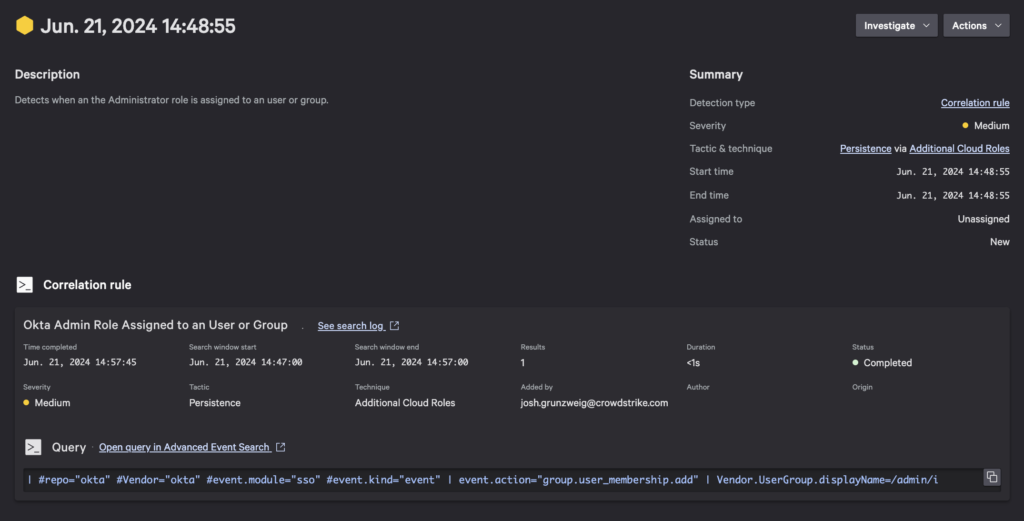Open the Persistence tactic link
Screen dimensions: 1024x521
click(x=865, y=149)
